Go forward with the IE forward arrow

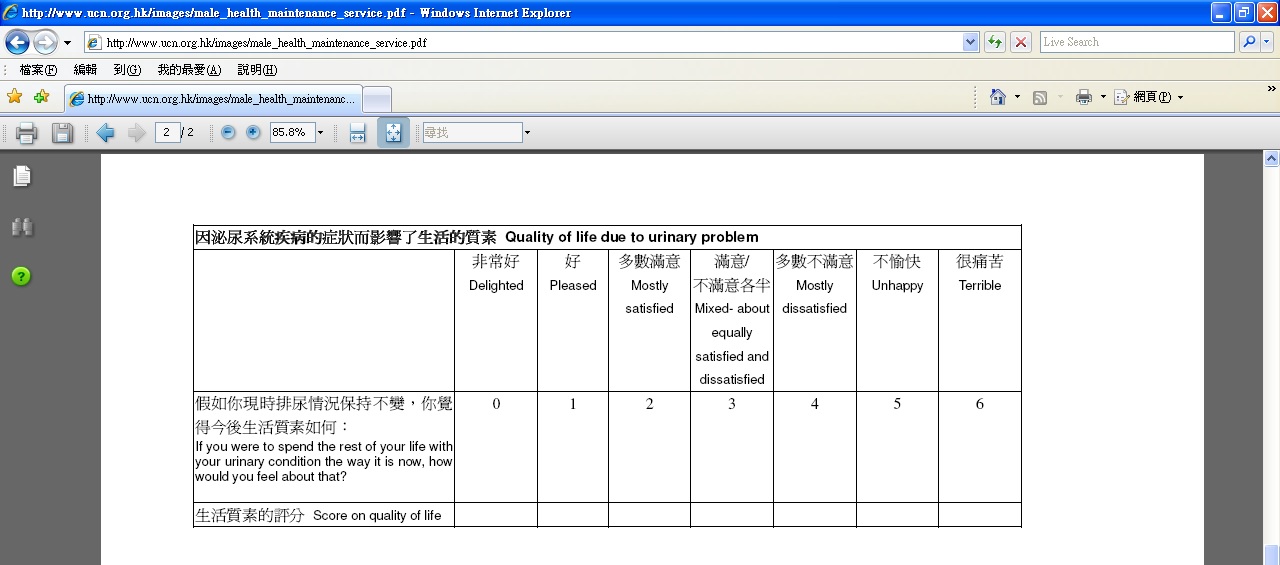pyautogui.click(x=45, y=42)
